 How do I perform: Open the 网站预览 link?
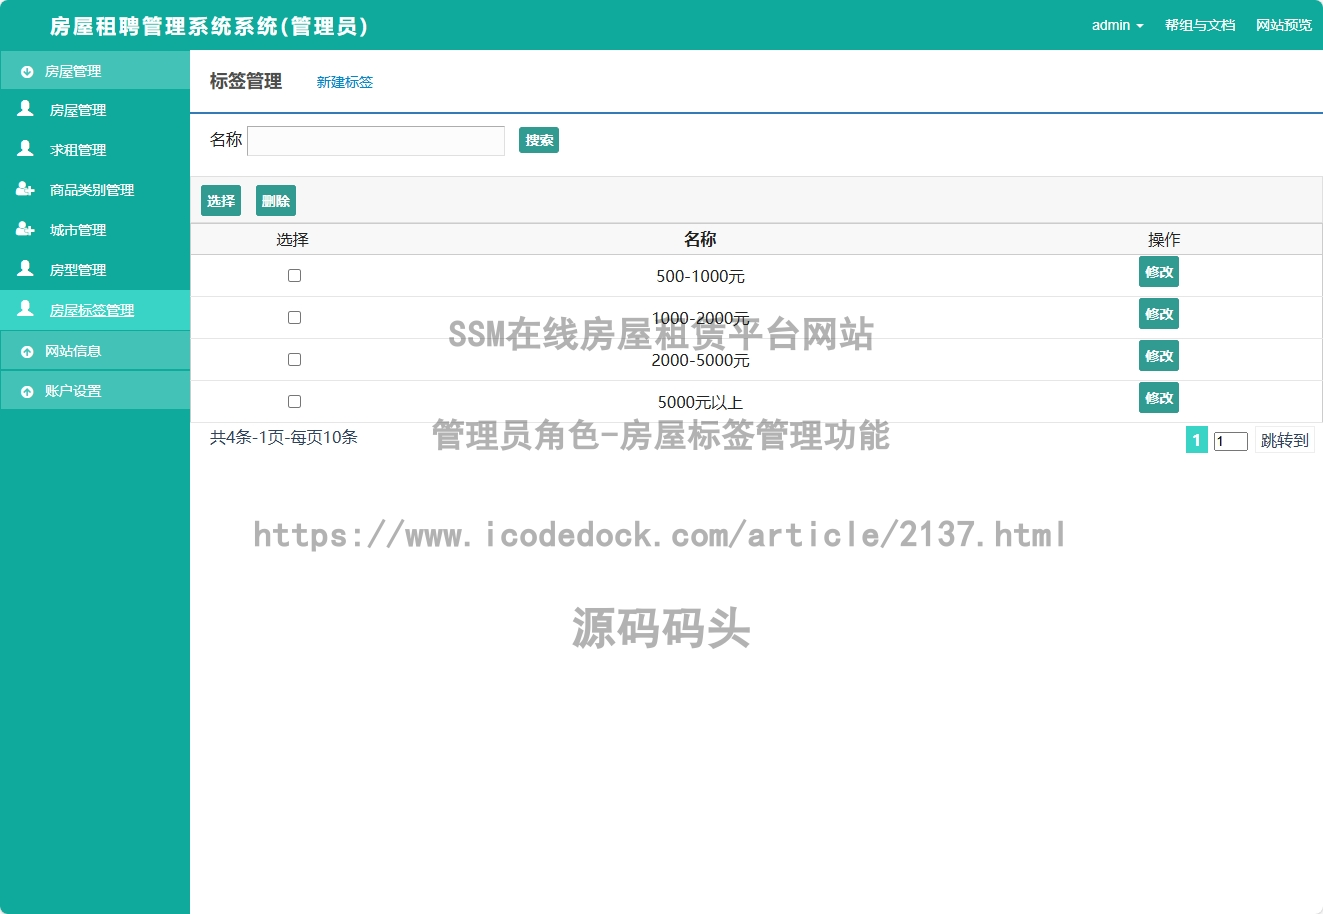(1284, 25)
